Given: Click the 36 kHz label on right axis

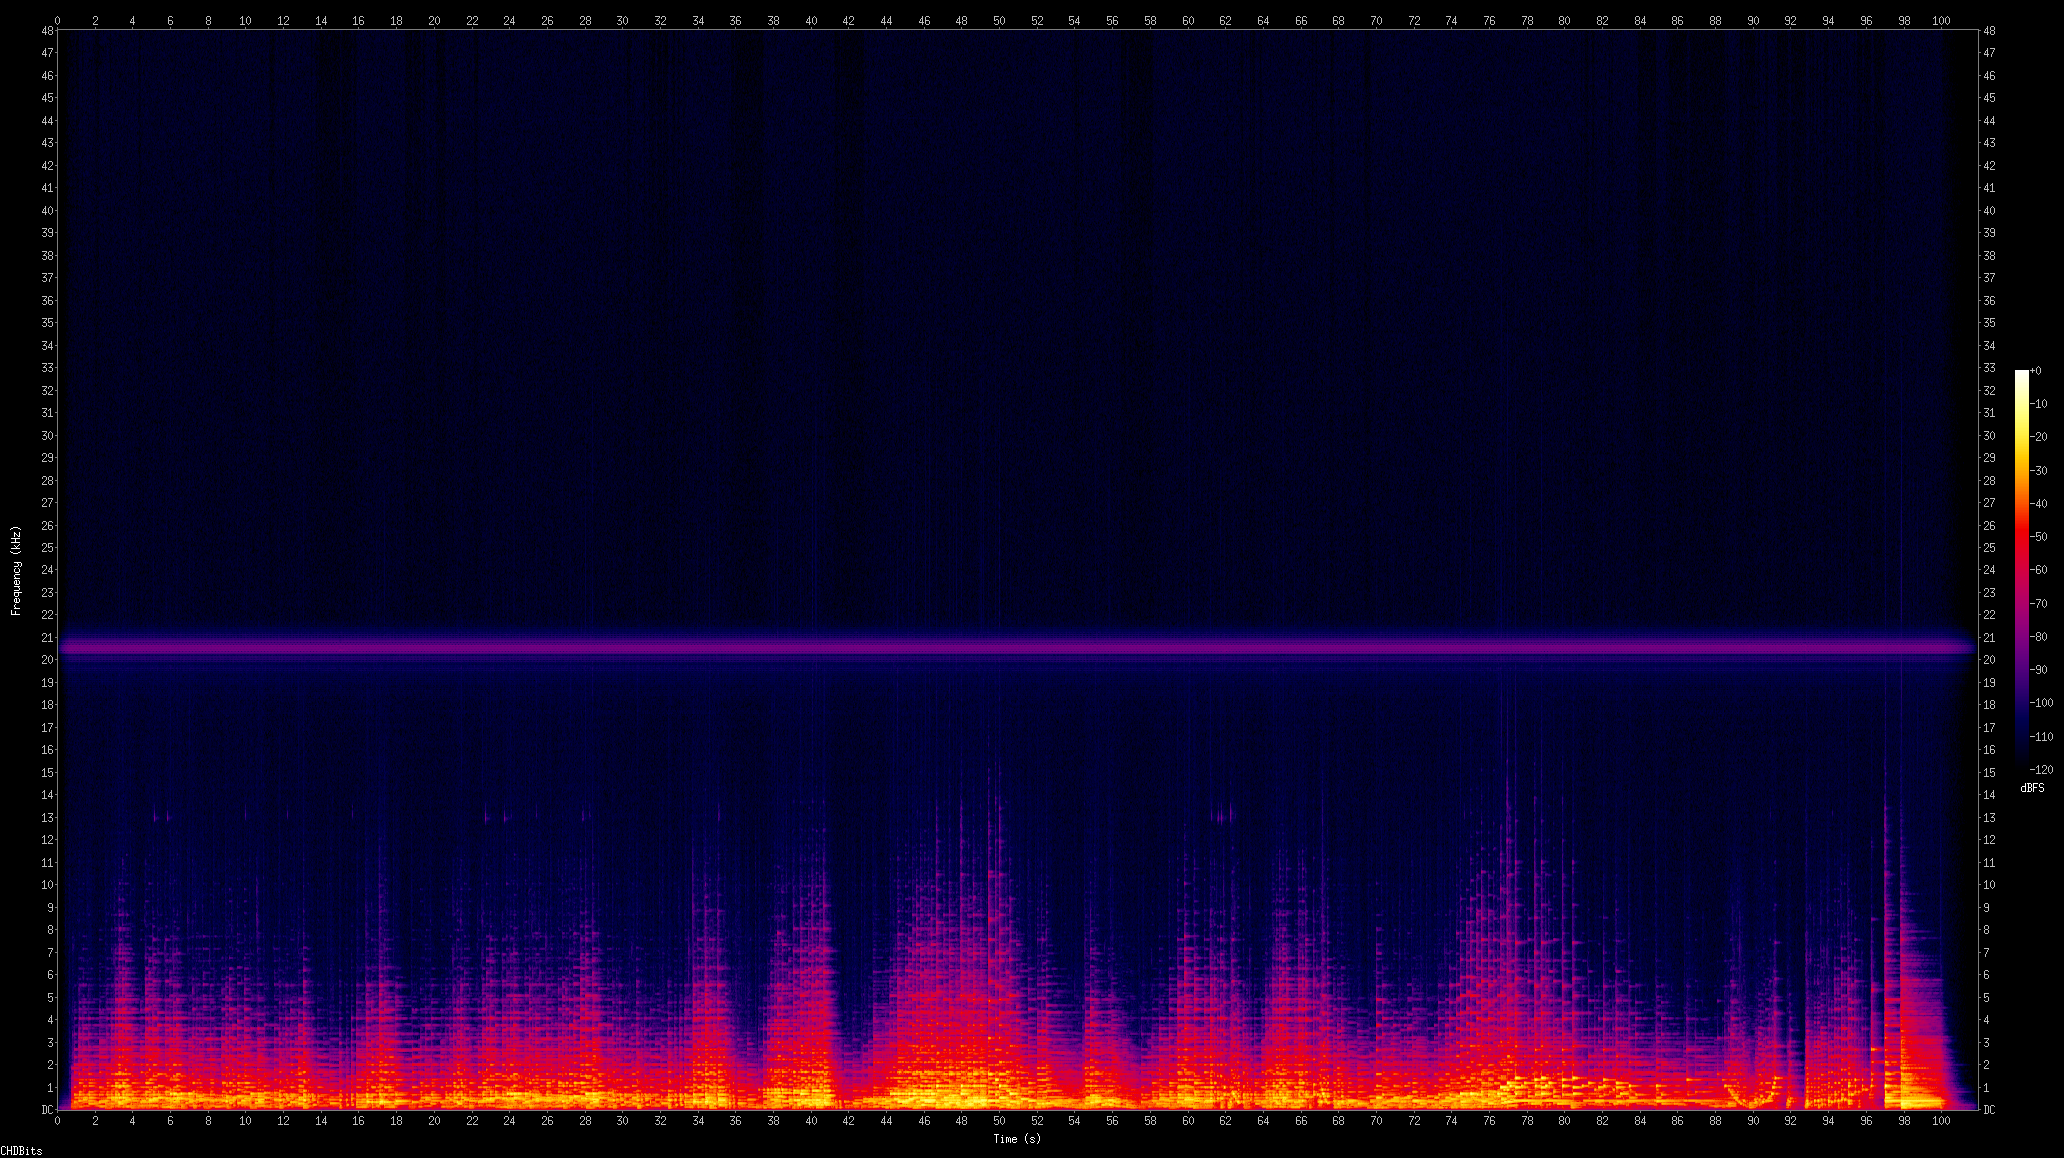Looking at the screenshot, I should [1989, 300].
